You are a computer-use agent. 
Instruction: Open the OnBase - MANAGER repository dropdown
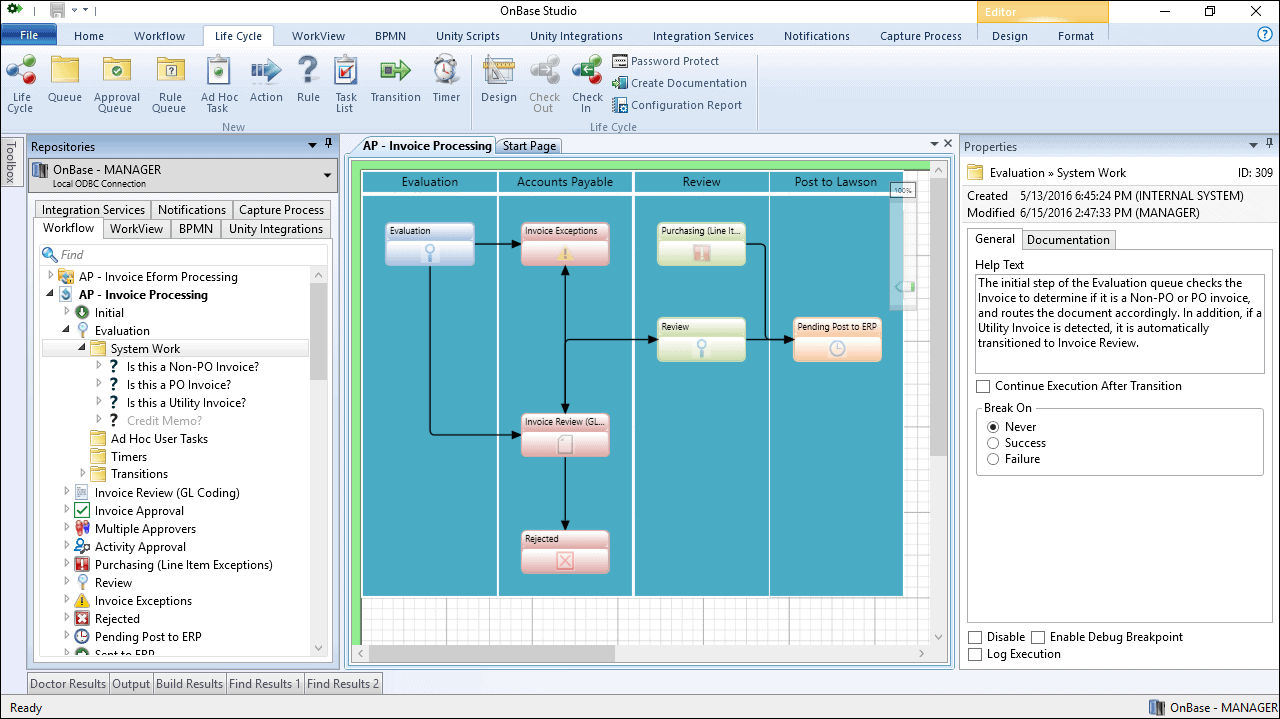(x=327, y=176)
